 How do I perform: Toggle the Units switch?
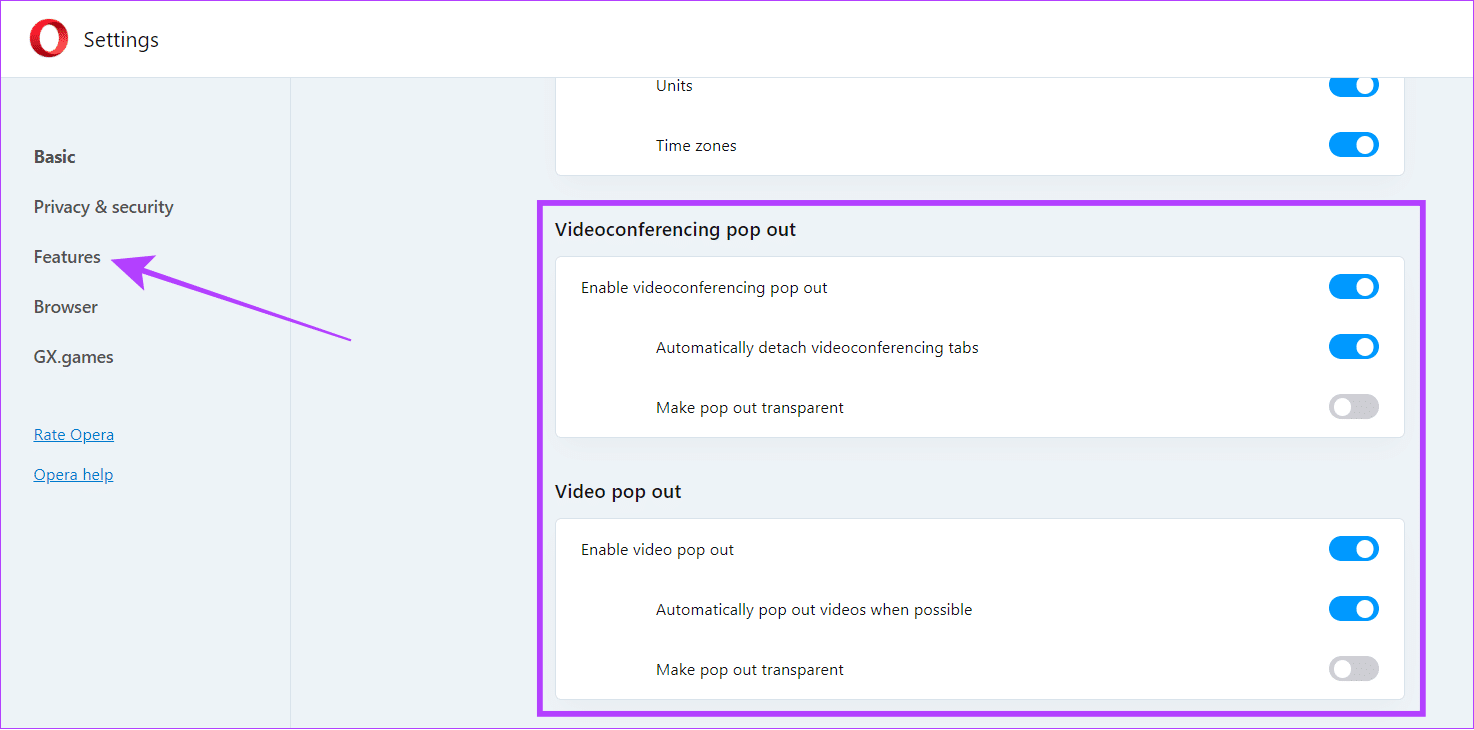coord(1354,86)
